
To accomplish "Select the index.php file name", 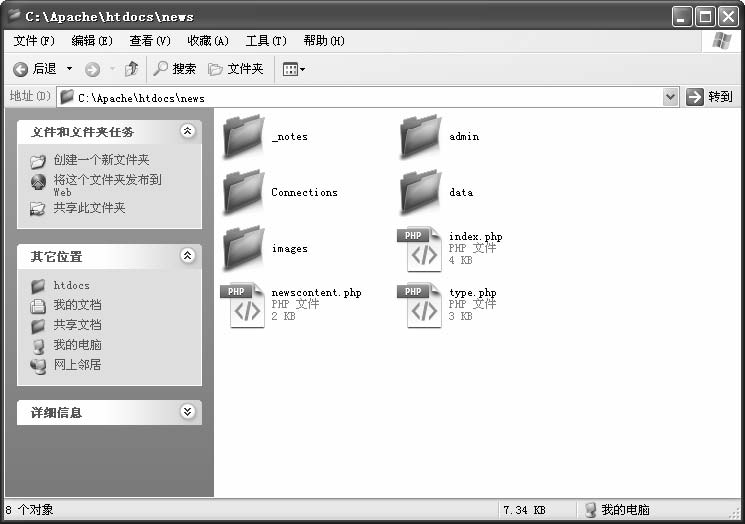I will [x=476, y=237].
